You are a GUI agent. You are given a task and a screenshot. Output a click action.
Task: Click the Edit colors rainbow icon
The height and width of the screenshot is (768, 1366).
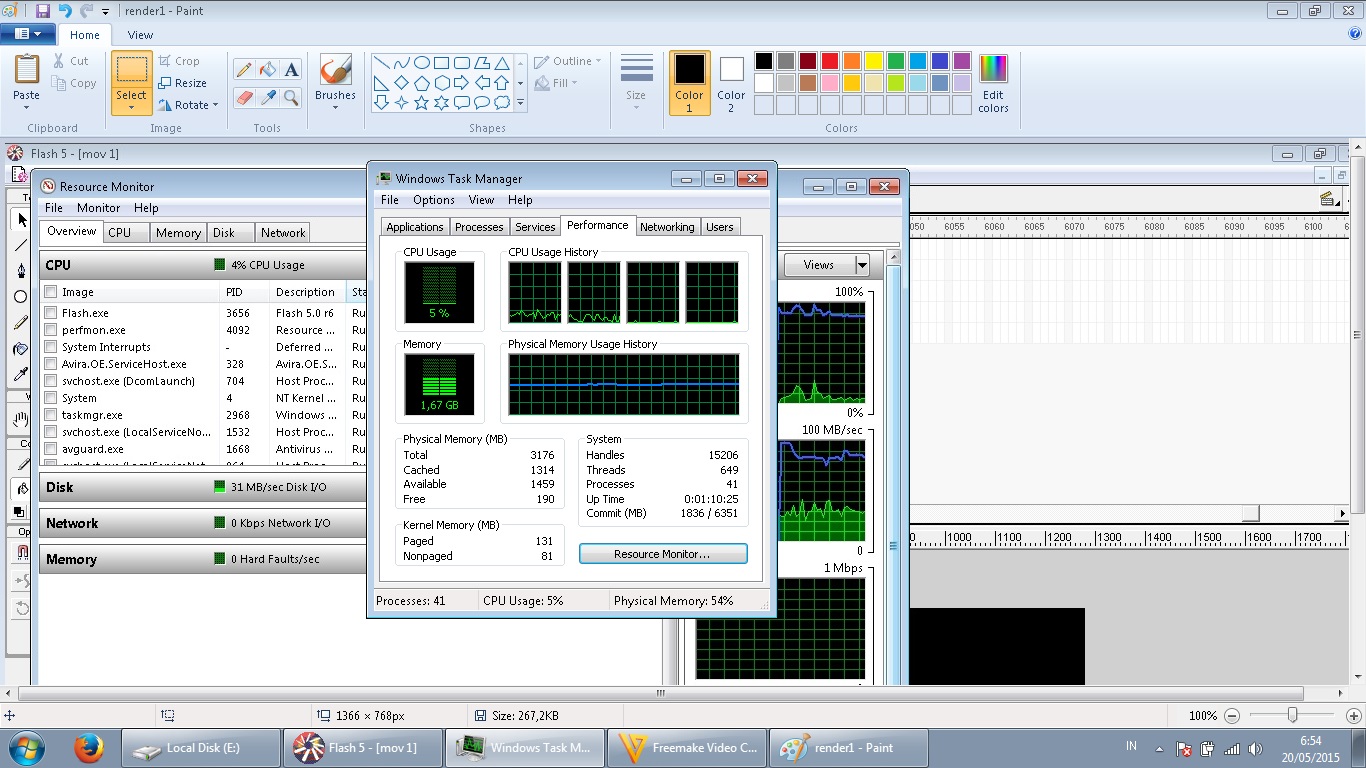coord(993,69)
